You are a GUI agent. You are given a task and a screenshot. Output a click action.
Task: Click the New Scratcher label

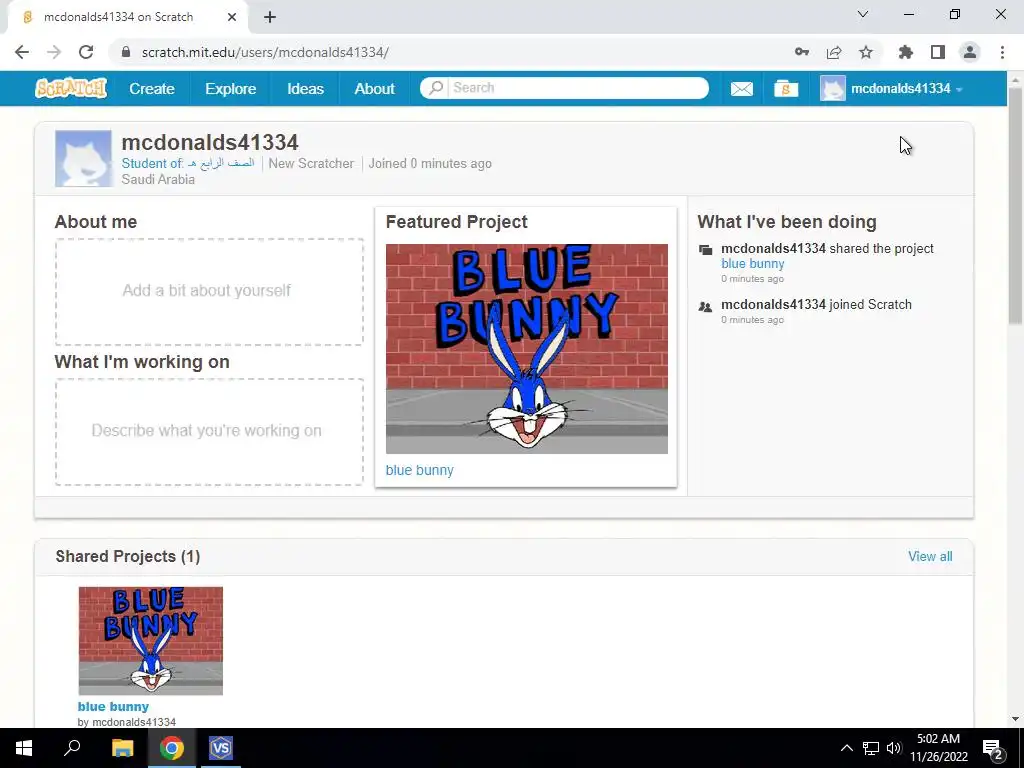311,163
